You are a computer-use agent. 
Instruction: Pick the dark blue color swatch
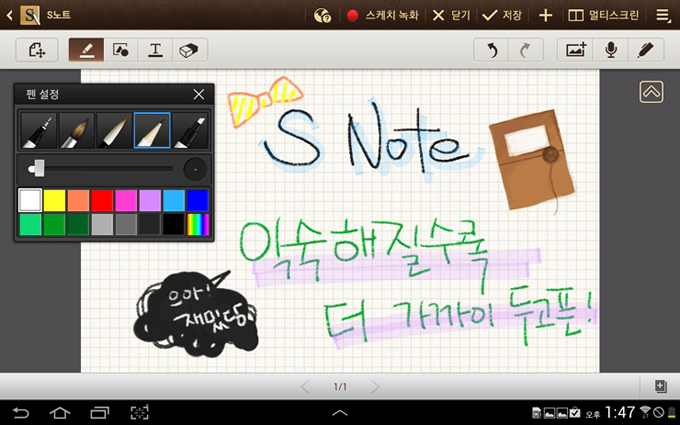click(x=197, y=200)
